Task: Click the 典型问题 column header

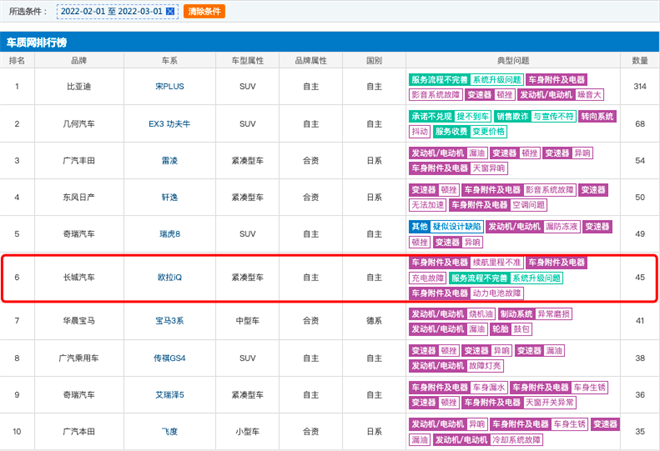Action: coord(513,61)
